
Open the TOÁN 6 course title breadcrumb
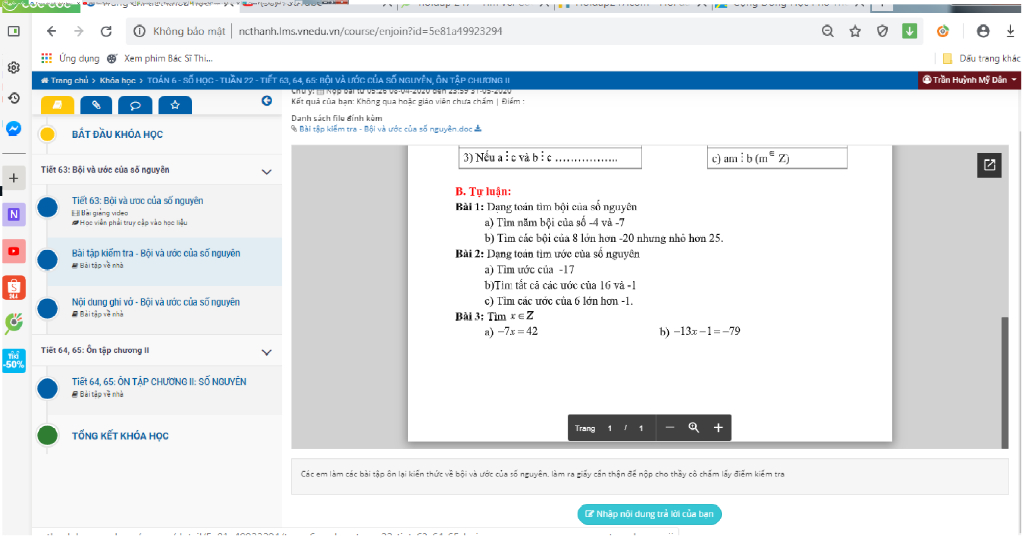coord(328,80)
